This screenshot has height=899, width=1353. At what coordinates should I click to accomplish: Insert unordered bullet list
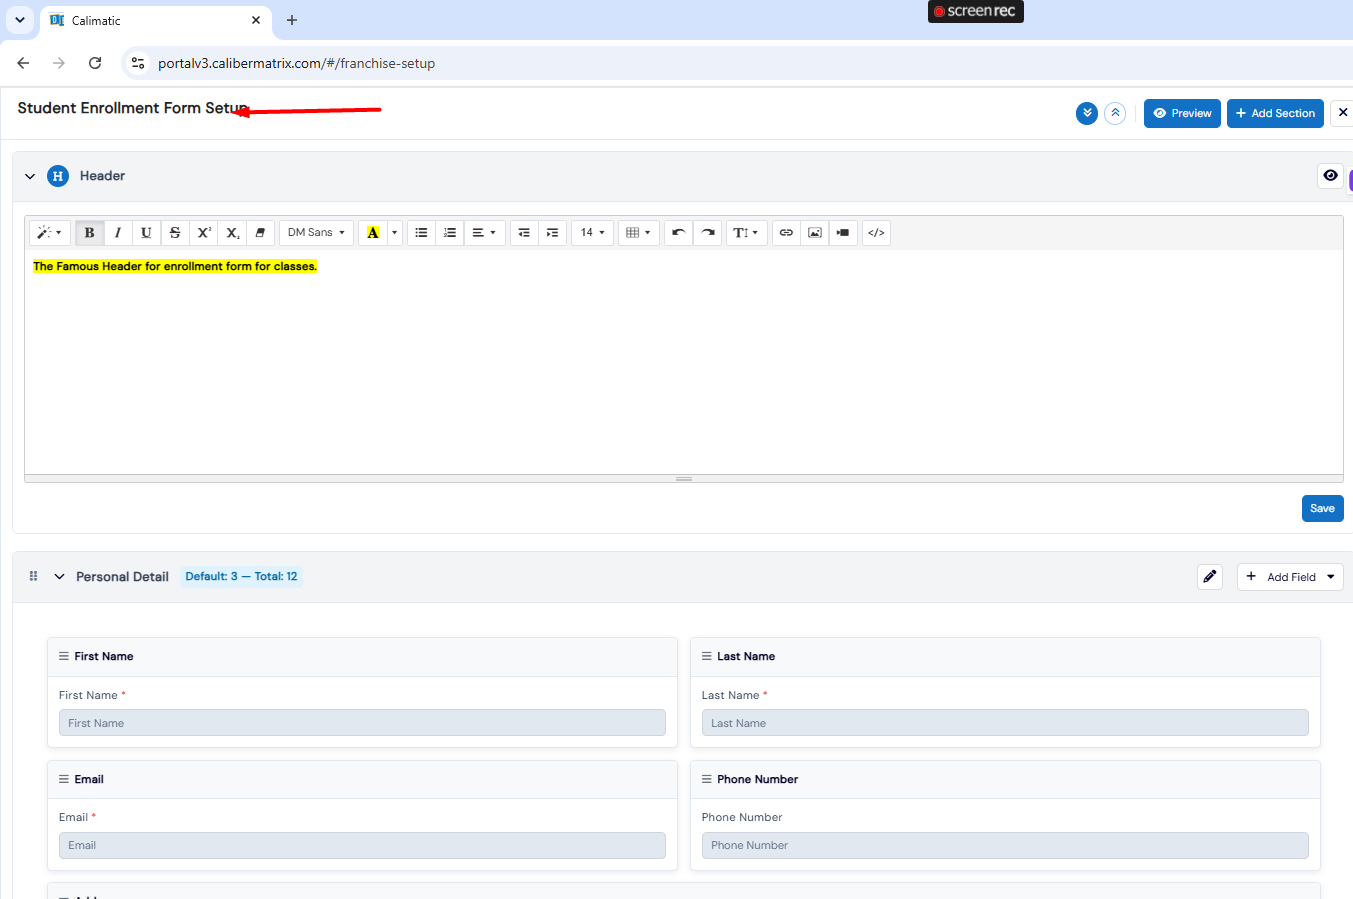coord(421,233)
